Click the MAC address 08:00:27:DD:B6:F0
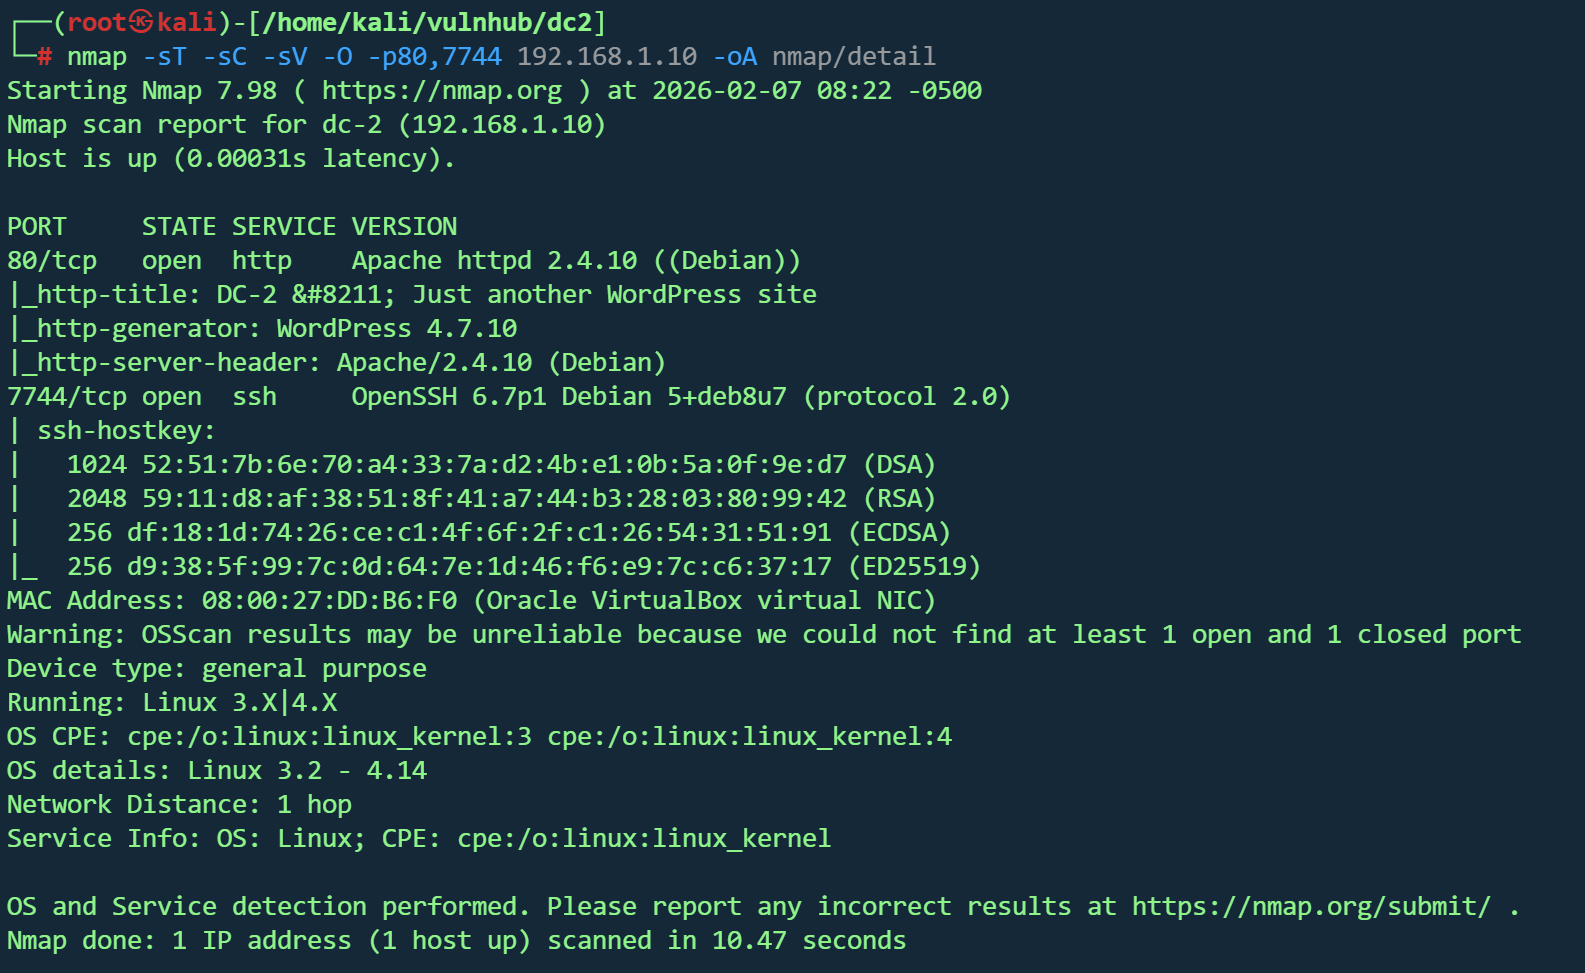Viewport: 1585px width, 973px height. click(x=329, y=601)
